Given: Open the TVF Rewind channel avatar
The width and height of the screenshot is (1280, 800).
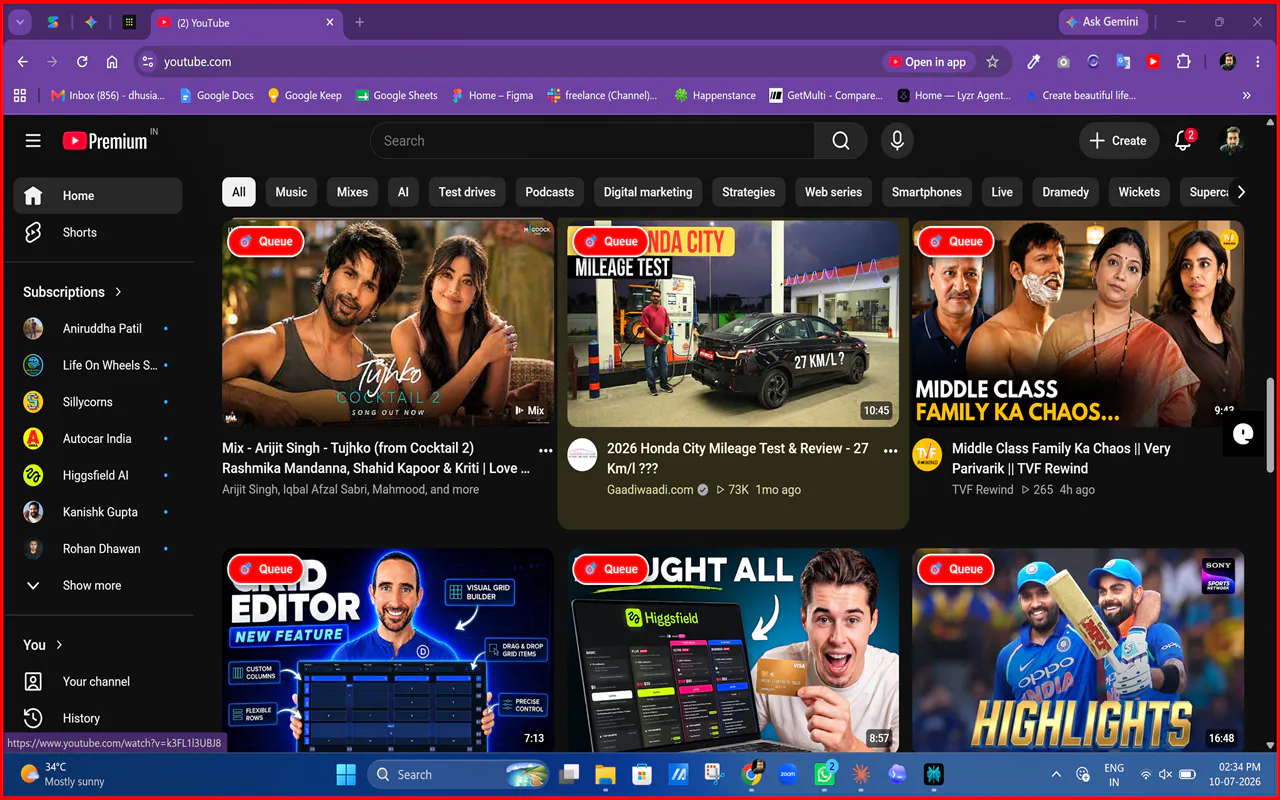Looking at the screenshot, I should 927,454.
